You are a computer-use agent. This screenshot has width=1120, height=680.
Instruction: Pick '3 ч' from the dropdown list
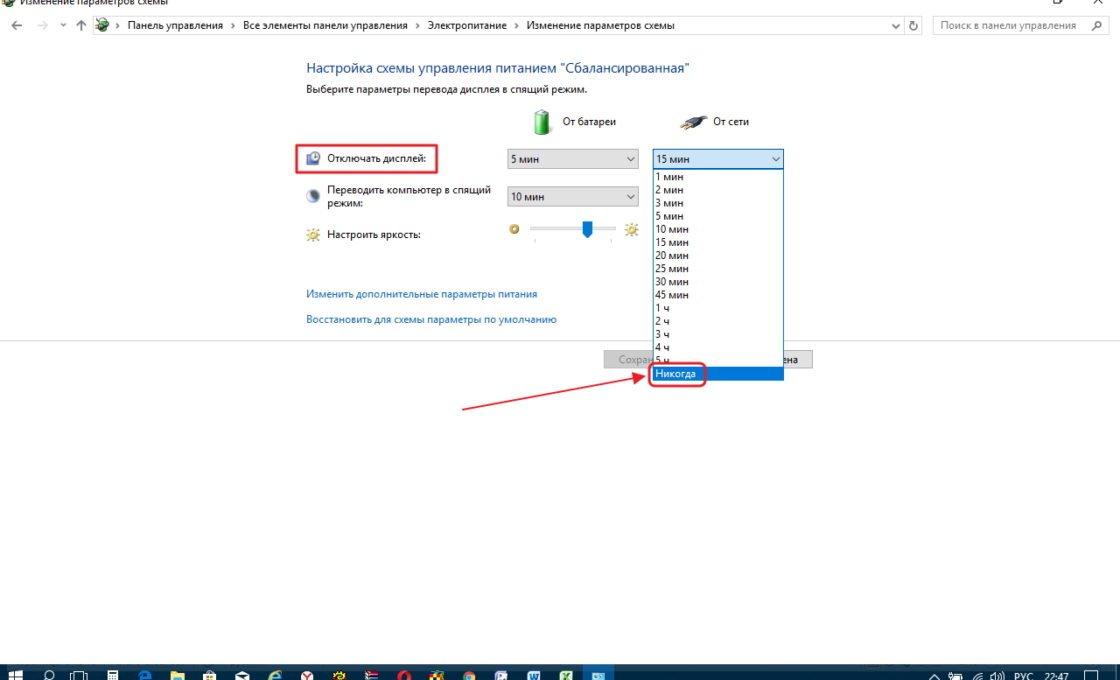718,334
